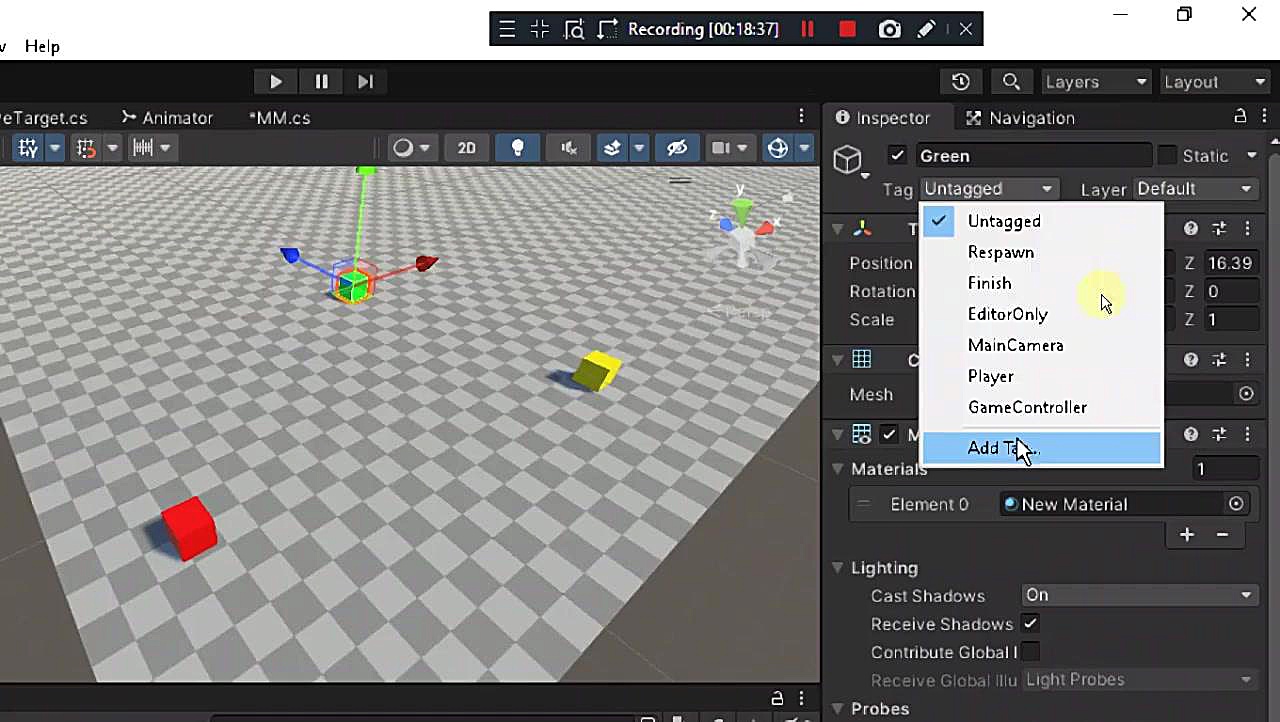The width and height of the screenshot is (1280, 722).
Task: Open the Cast Shadows dropdown
Action: tap(1139, 595)
